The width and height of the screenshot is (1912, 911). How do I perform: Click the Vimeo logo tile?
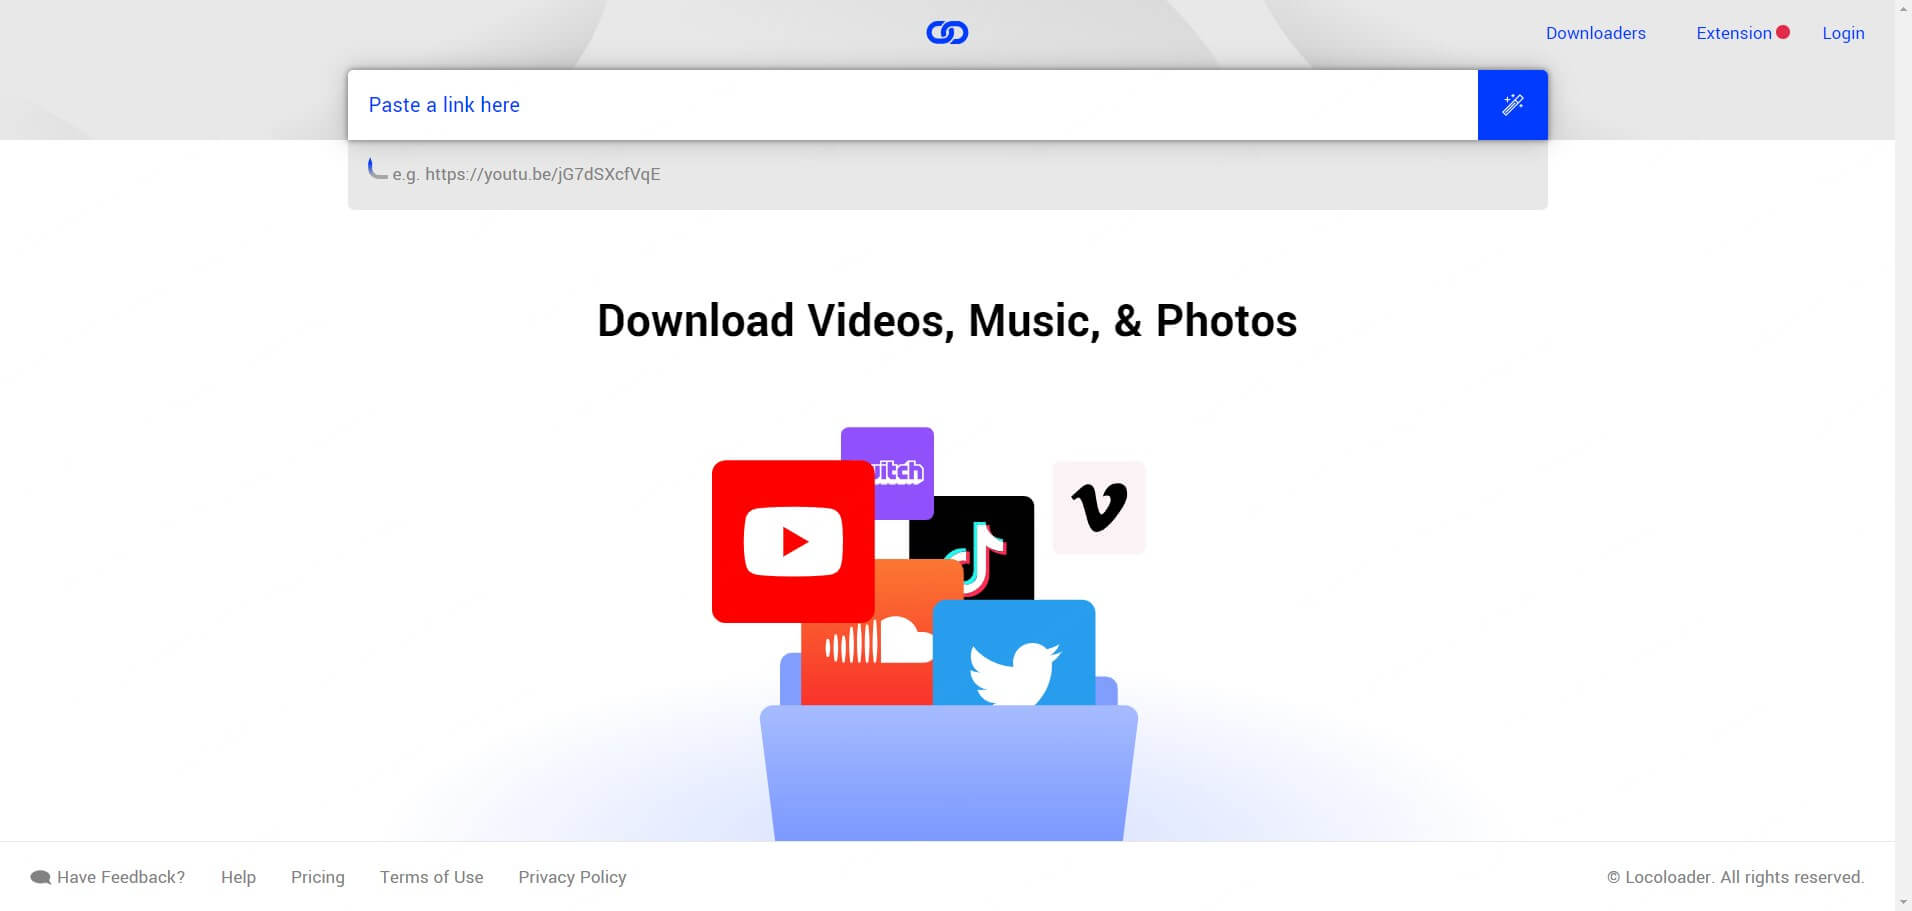pyautogui.click(x=1099, y=508)
